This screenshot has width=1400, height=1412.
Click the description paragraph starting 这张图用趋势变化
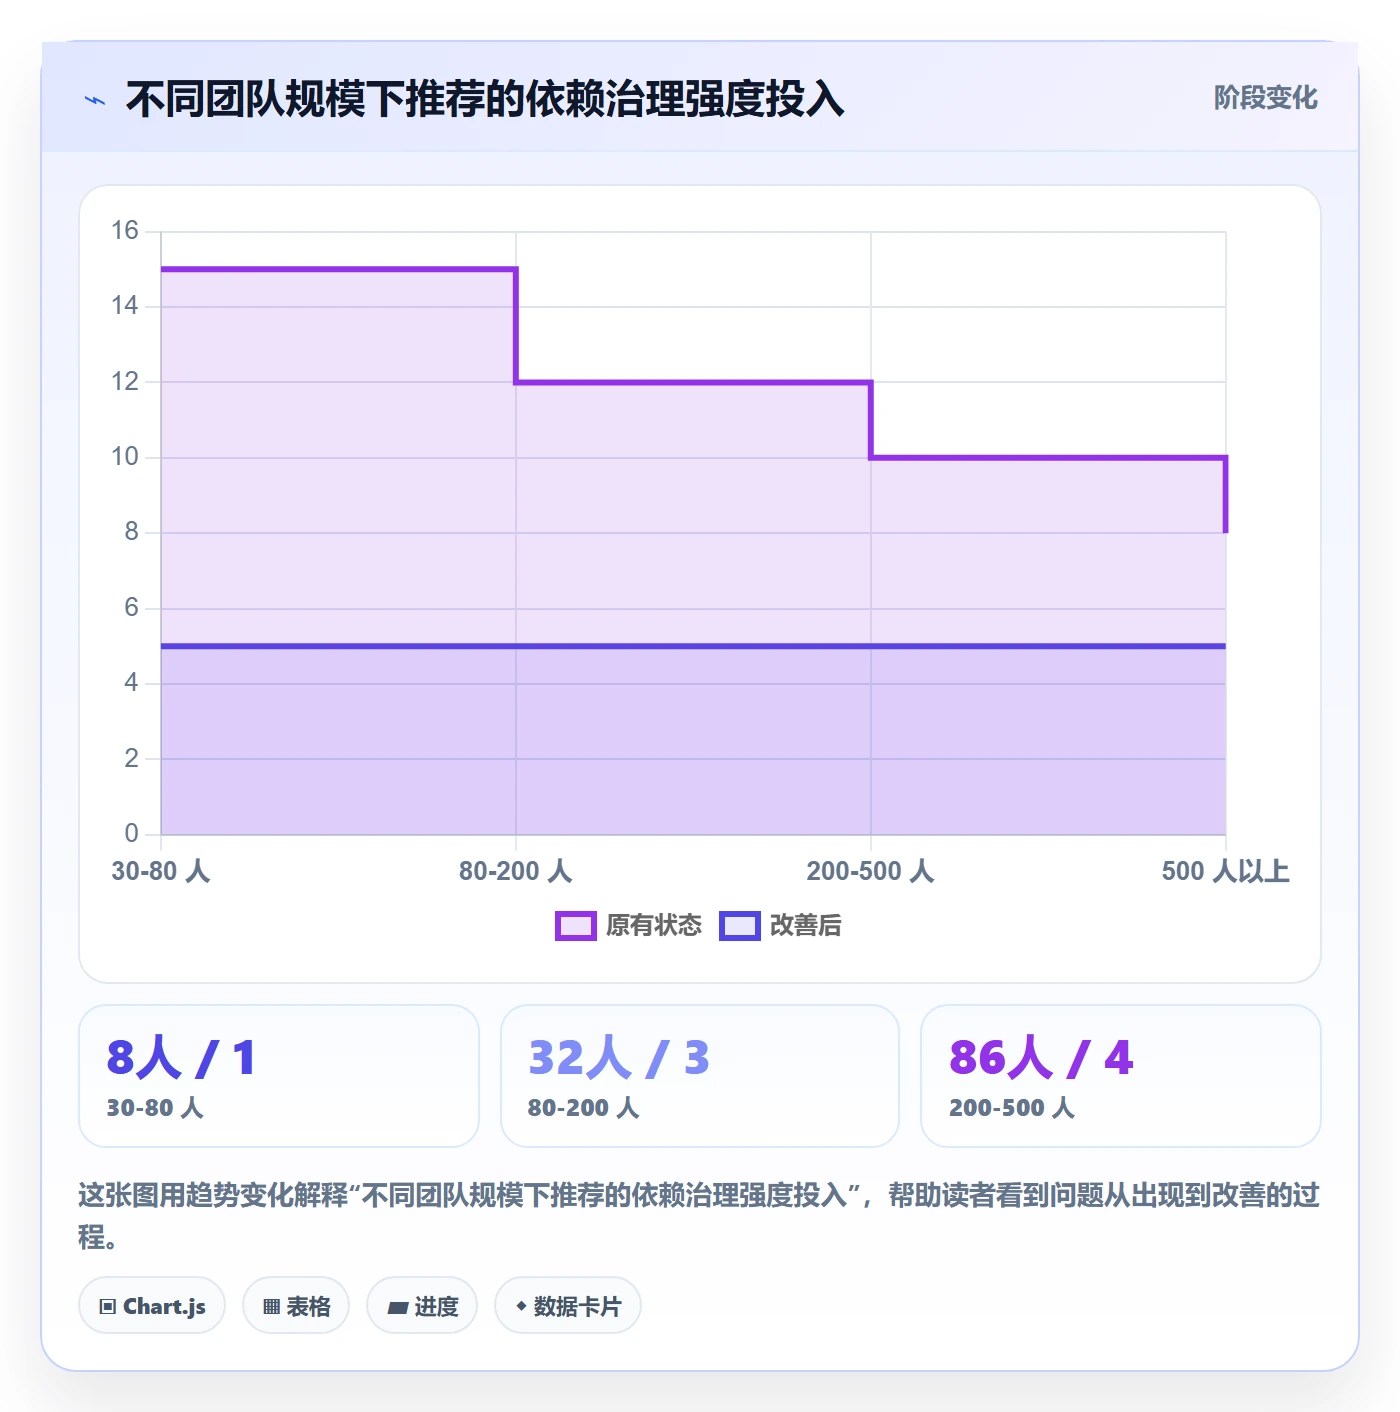tap(699, 1216)
